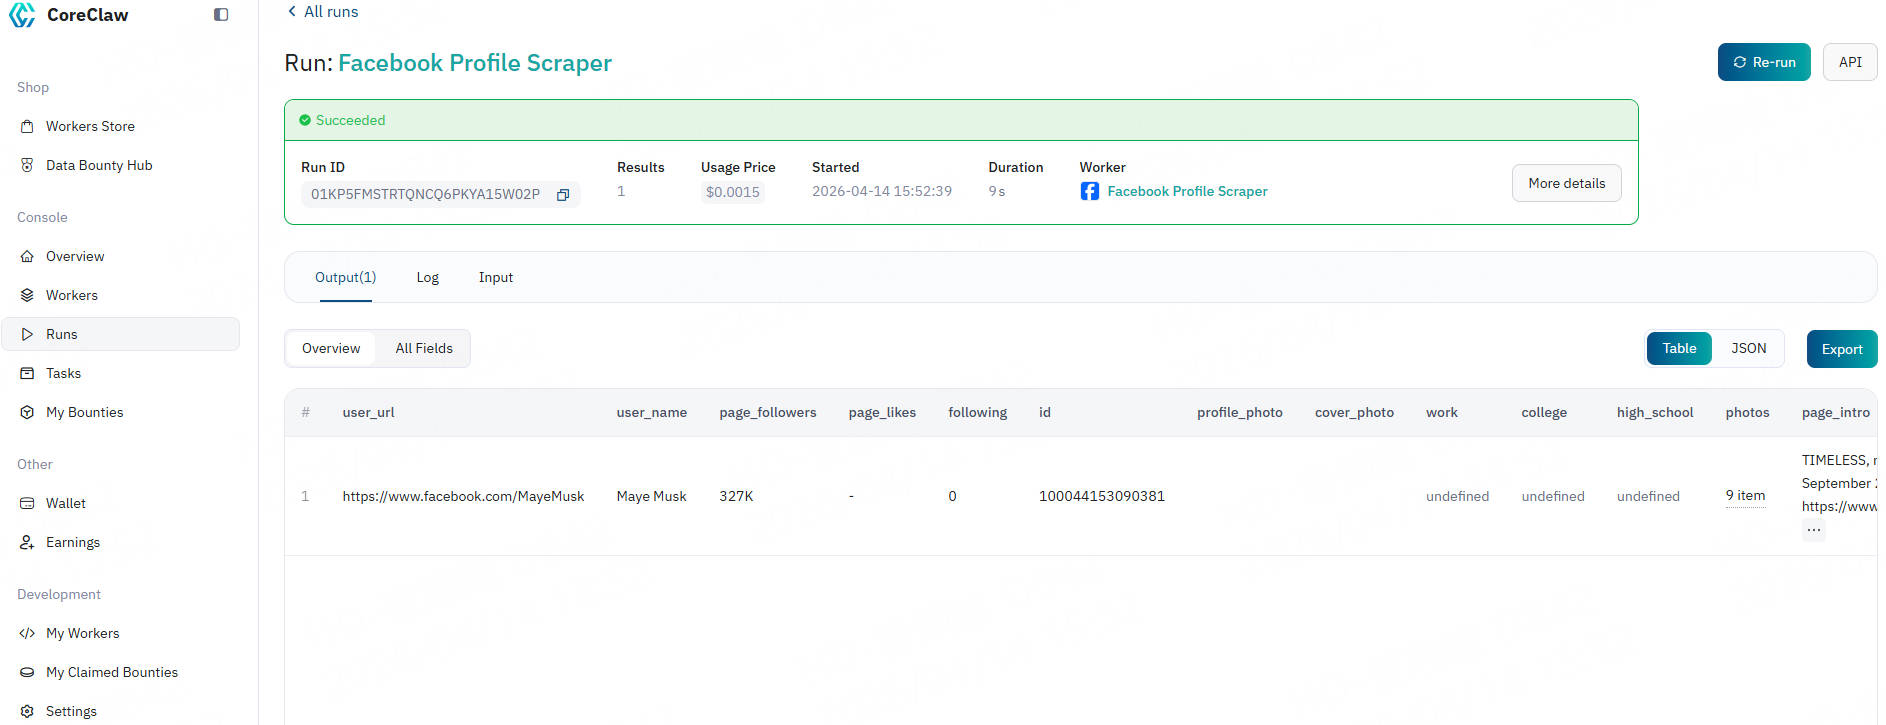This screenshot has width=1886, height=725.
Task: Expand the 9 item photos cell
Action: 1745,496
